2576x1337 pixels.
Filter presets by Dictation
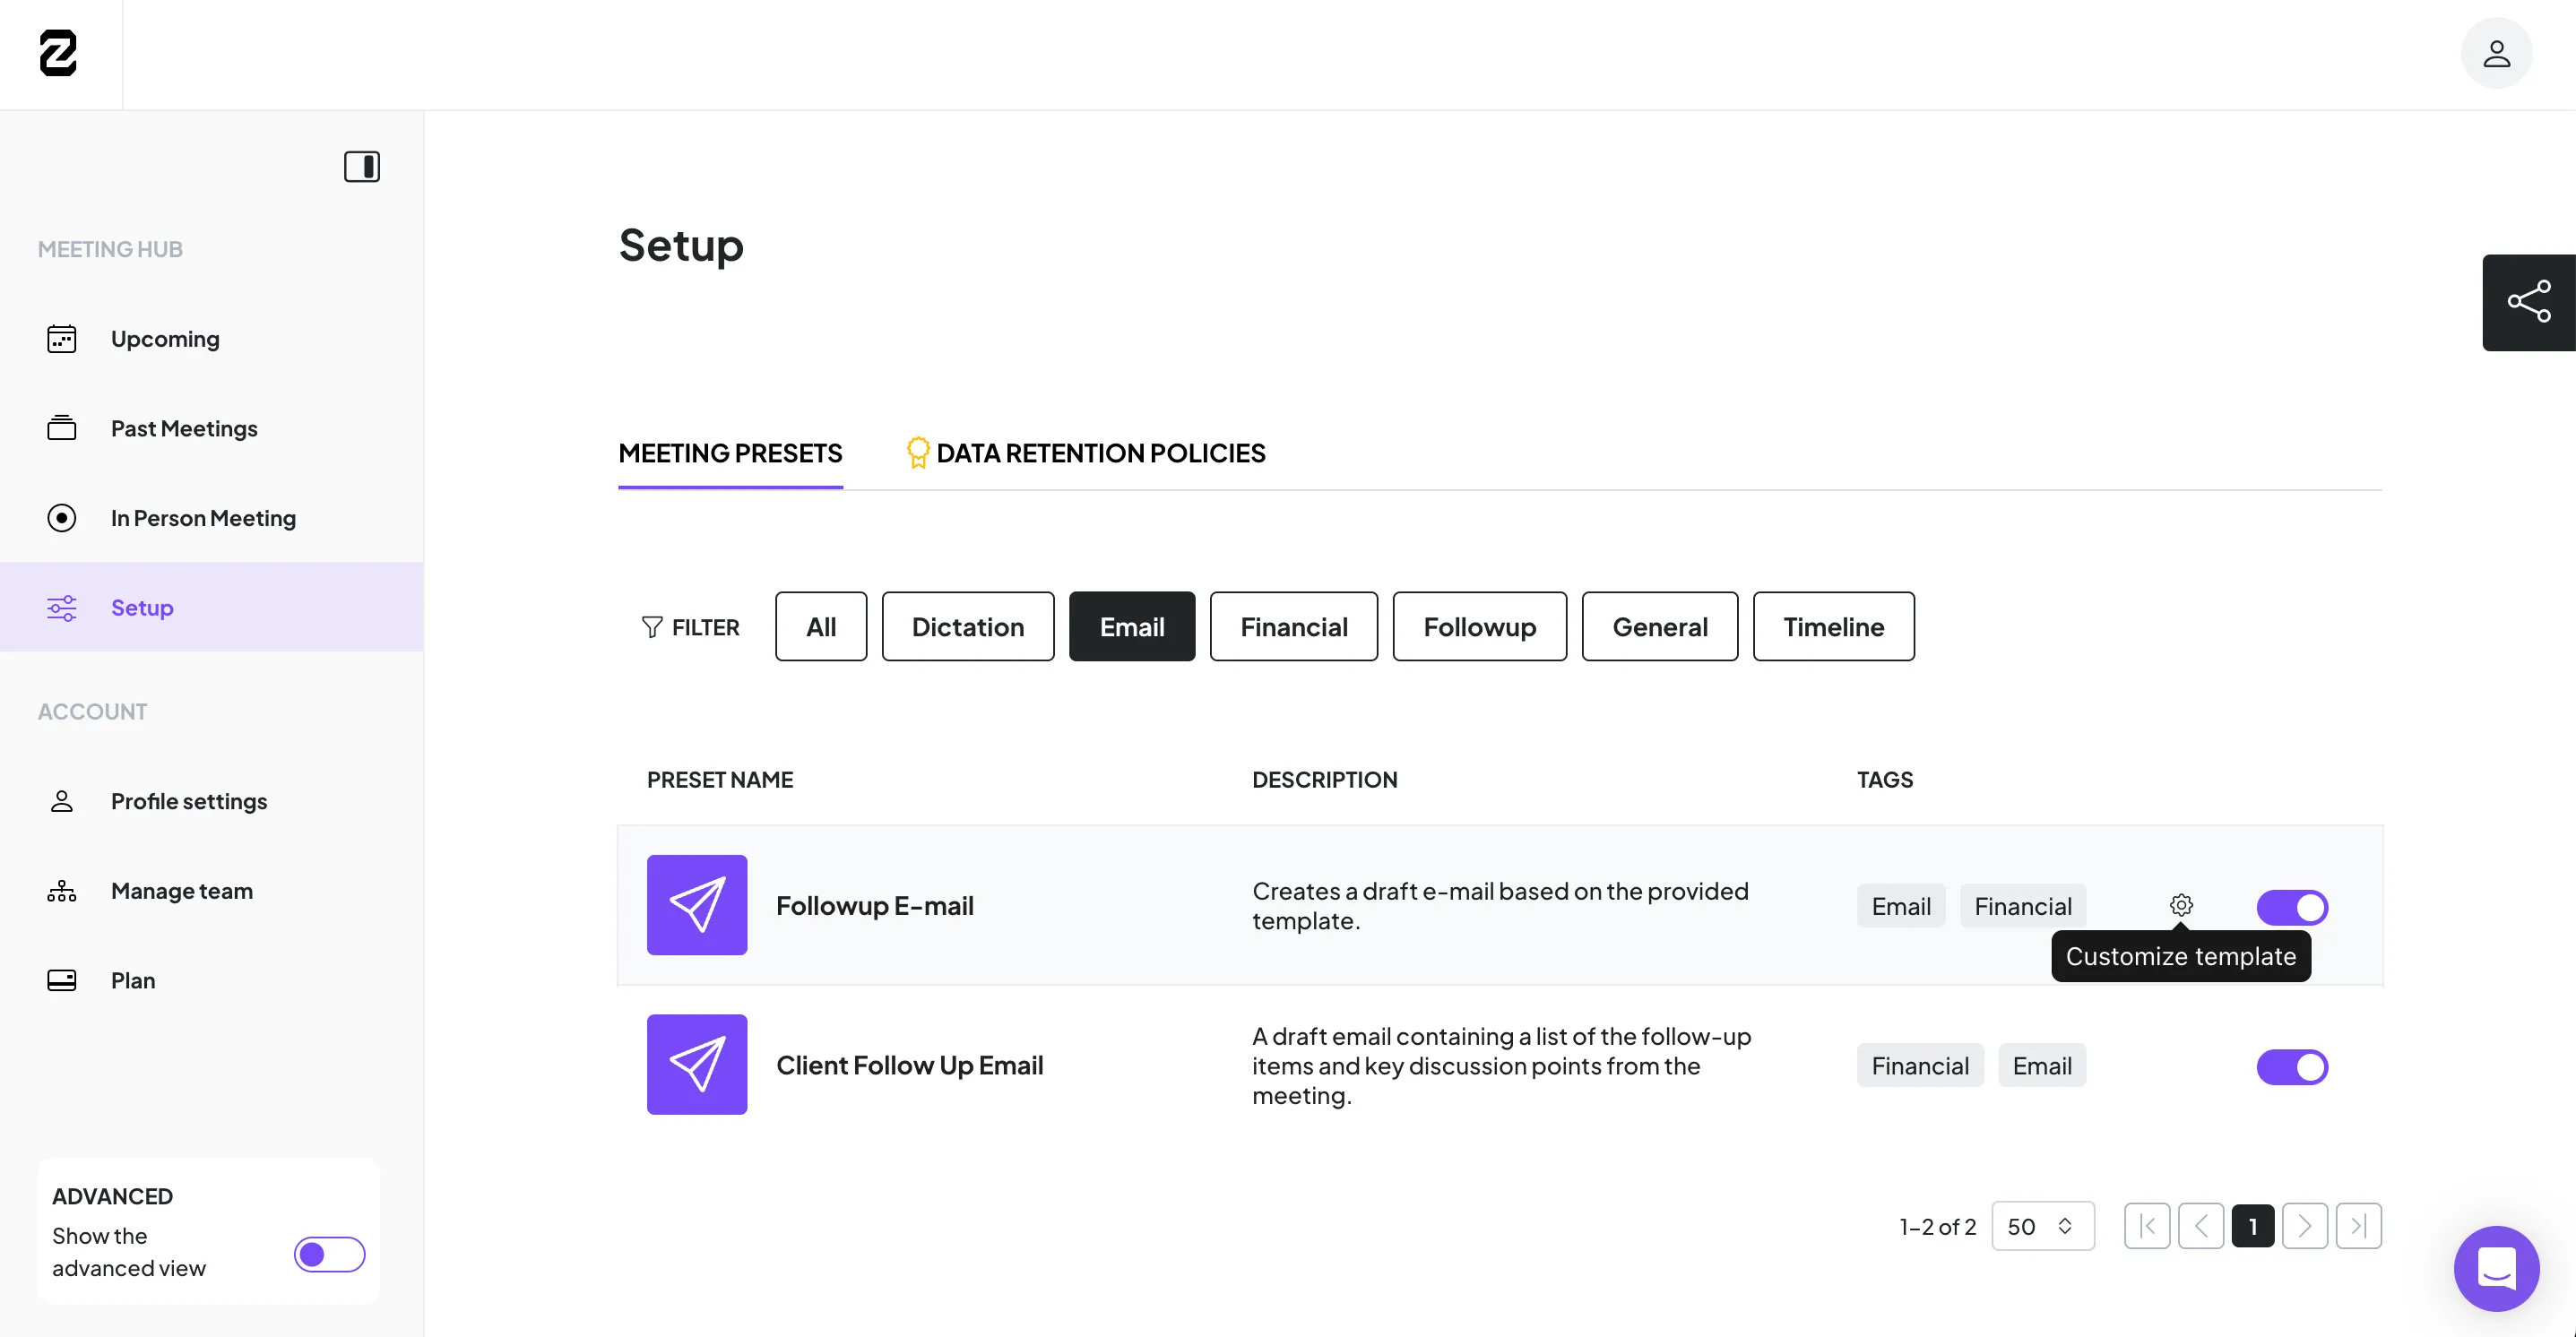[x=968, y=626]
